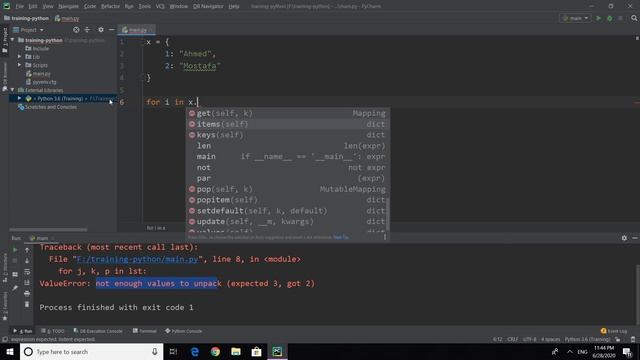Collapse External Libraries node

point(13,90)
